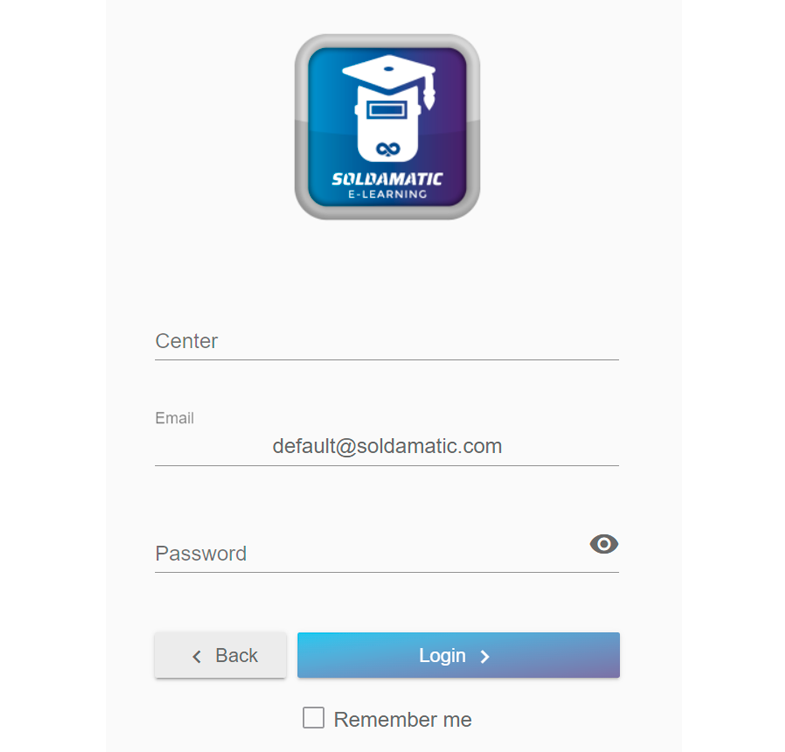Screen dimensions: 785x752
Task: Toggle Remember me via its label
Action: (403, 719)
